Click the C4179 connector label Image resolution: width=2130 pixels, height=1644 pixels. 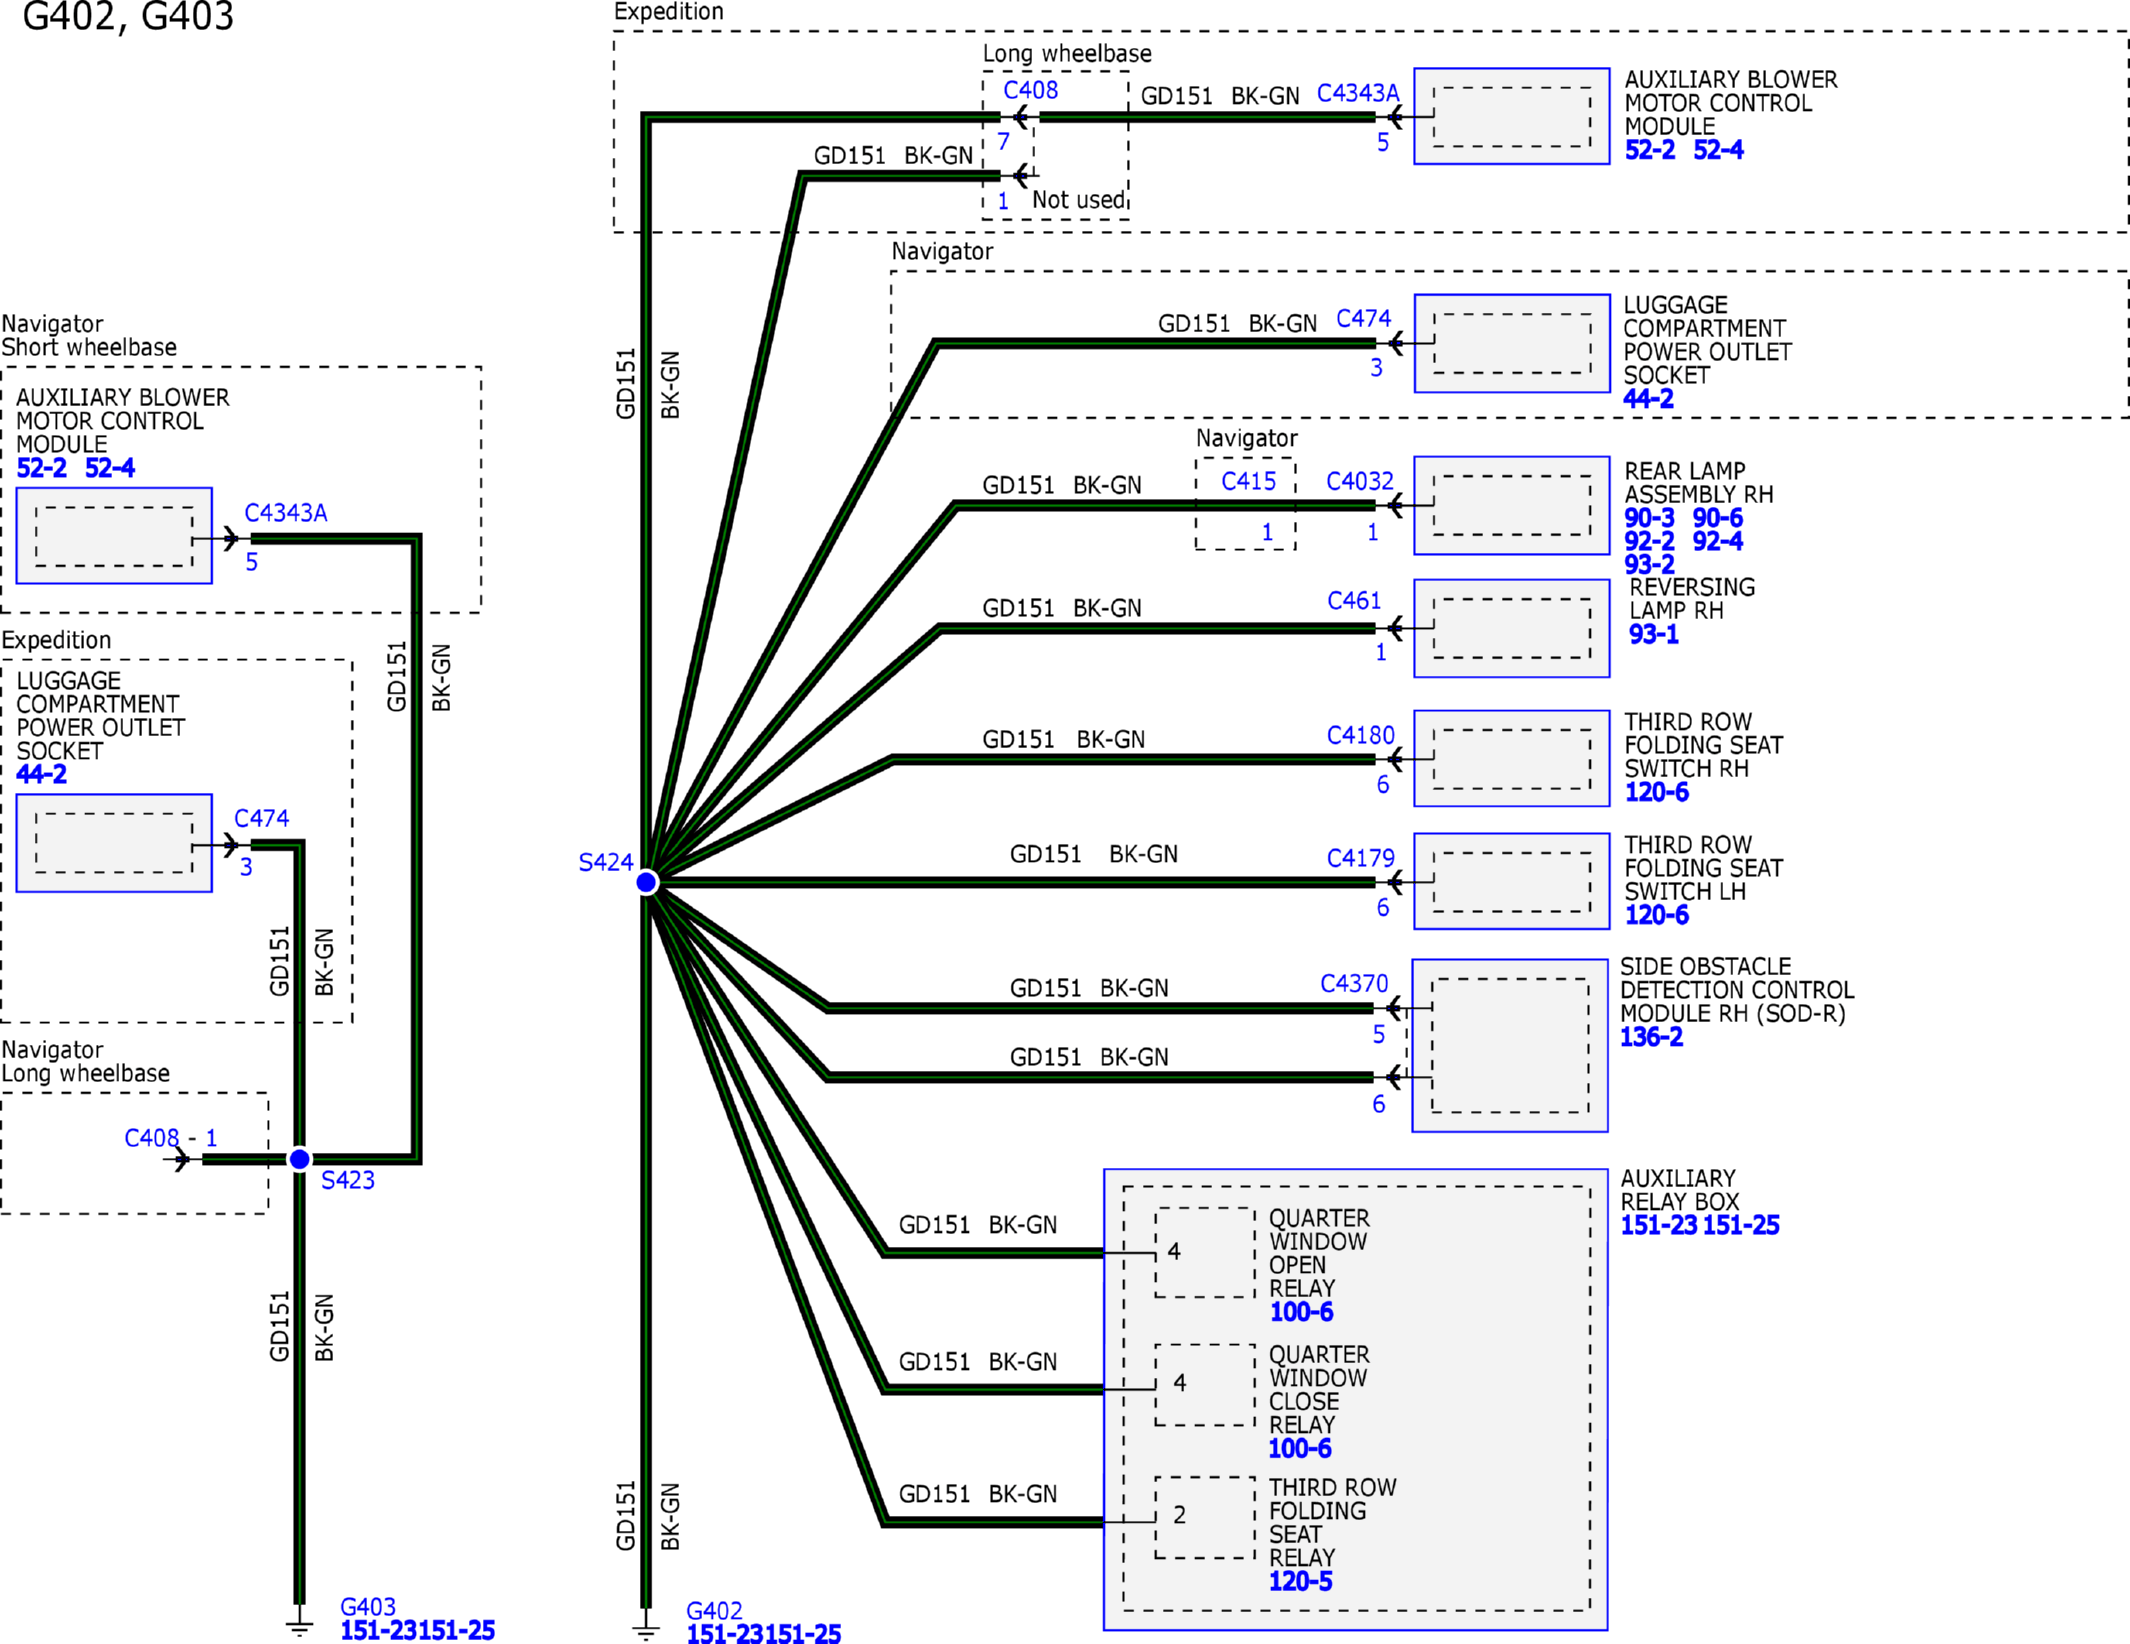click(1361, 858)
